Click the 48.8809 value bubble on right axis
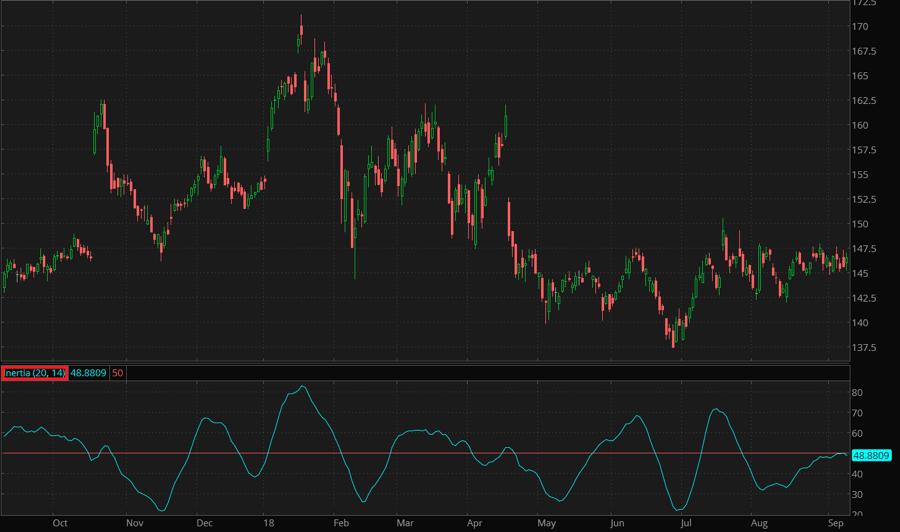900x532 pixels. point(870,454)
